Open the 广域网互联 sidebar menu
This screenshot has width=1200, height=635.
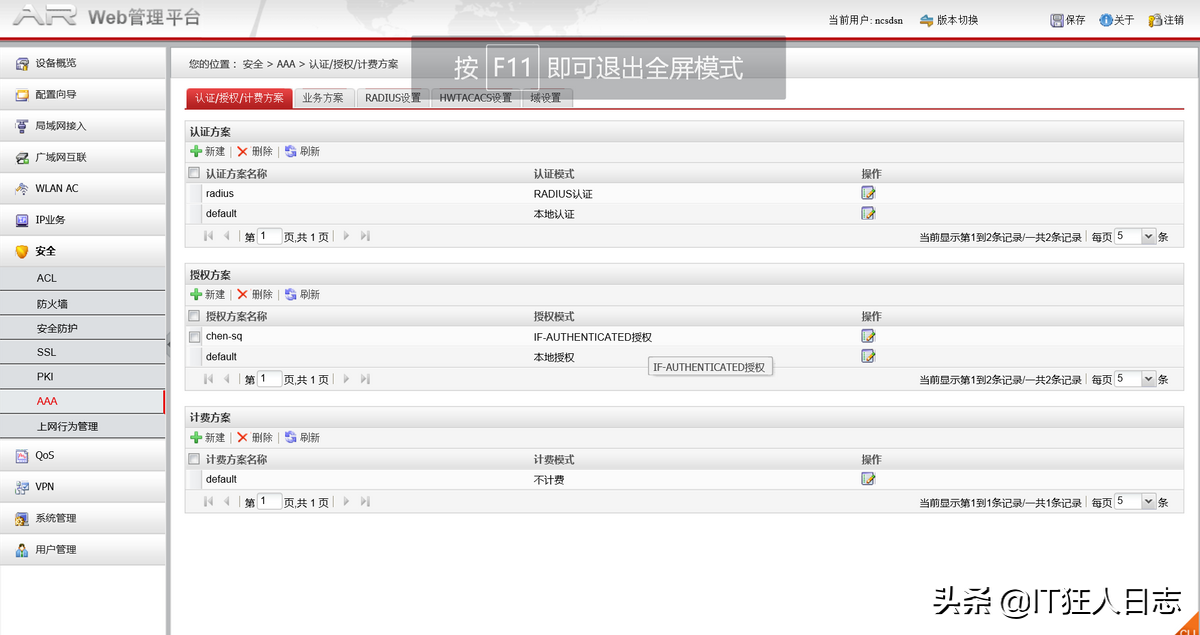click(x=83, y=157)
